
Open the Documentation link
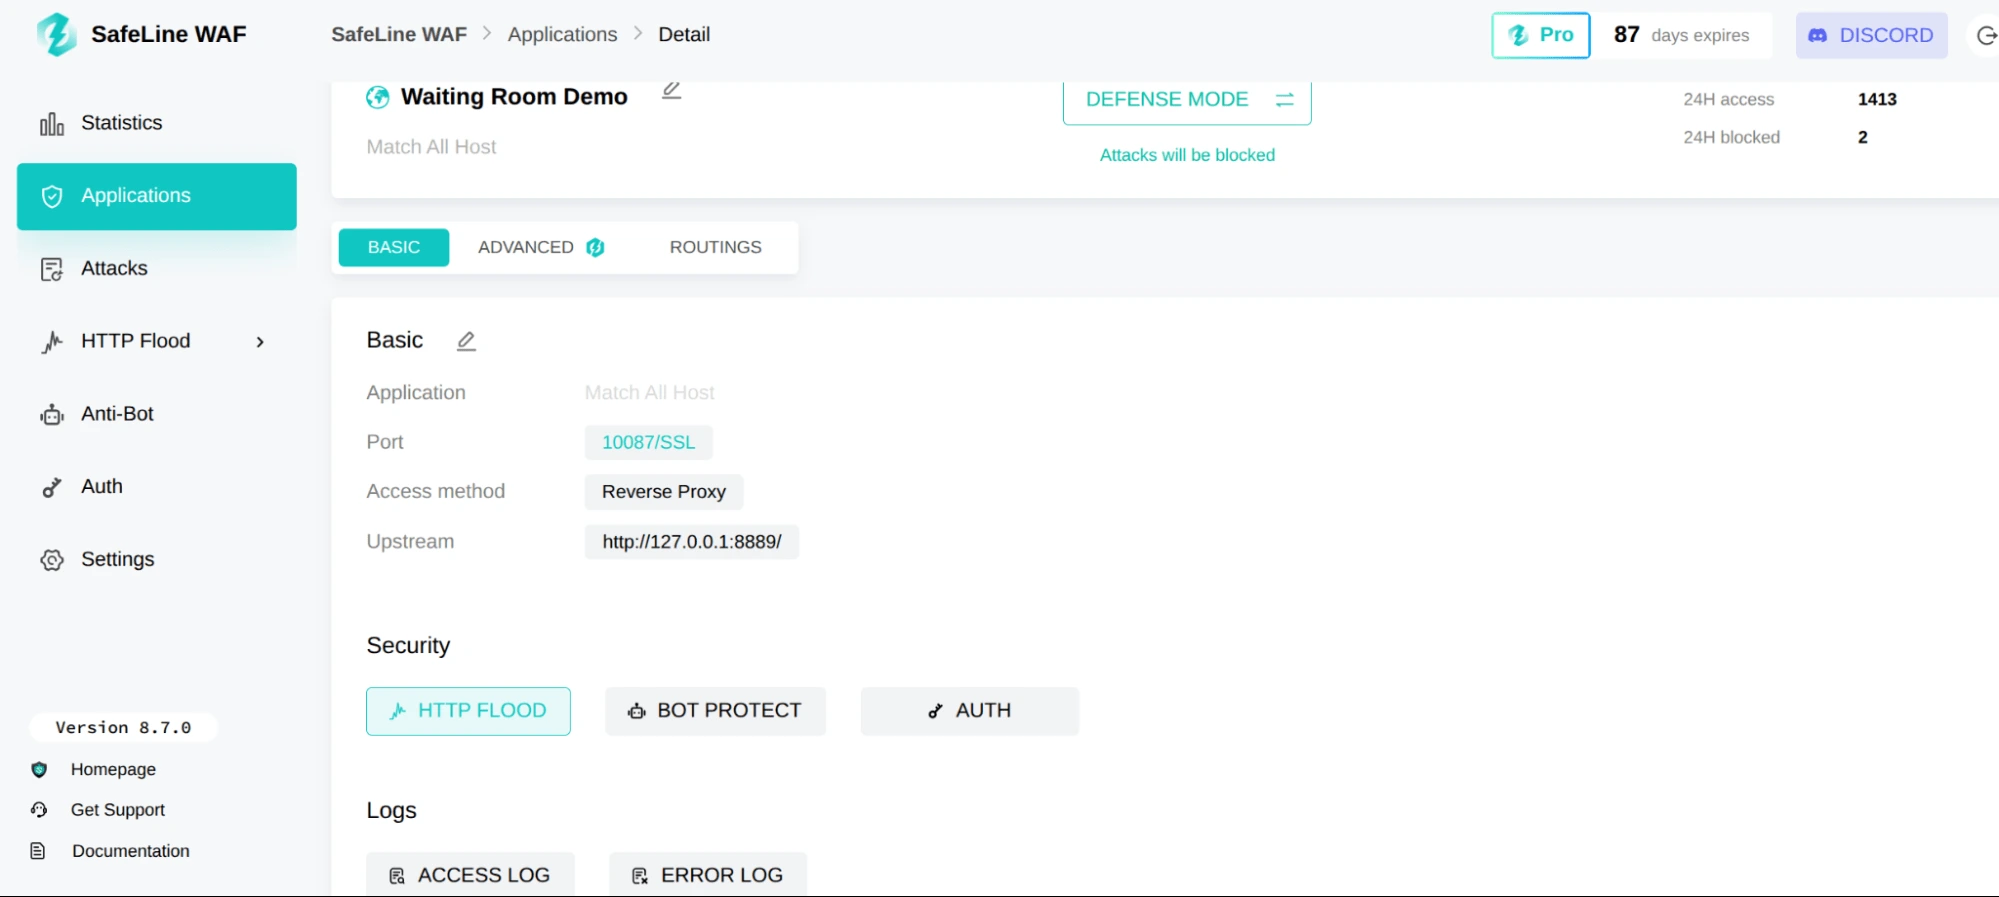click(131, 851)
